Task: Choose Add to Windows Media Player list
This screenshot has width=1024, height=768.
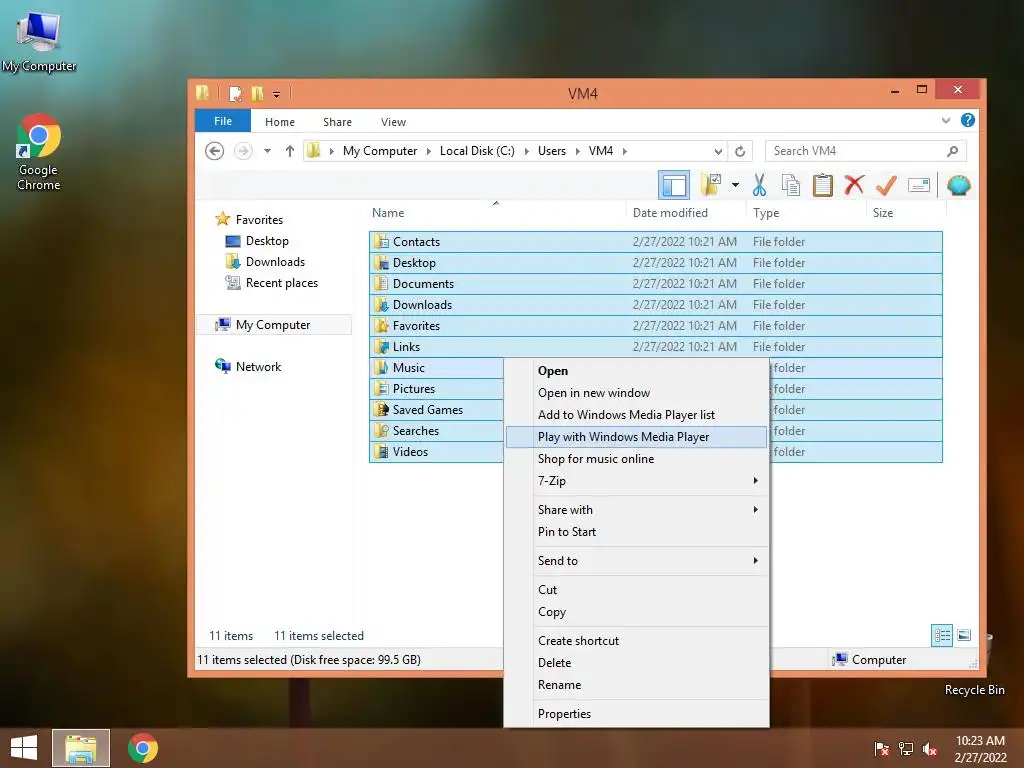Action: tap(636, 415)
